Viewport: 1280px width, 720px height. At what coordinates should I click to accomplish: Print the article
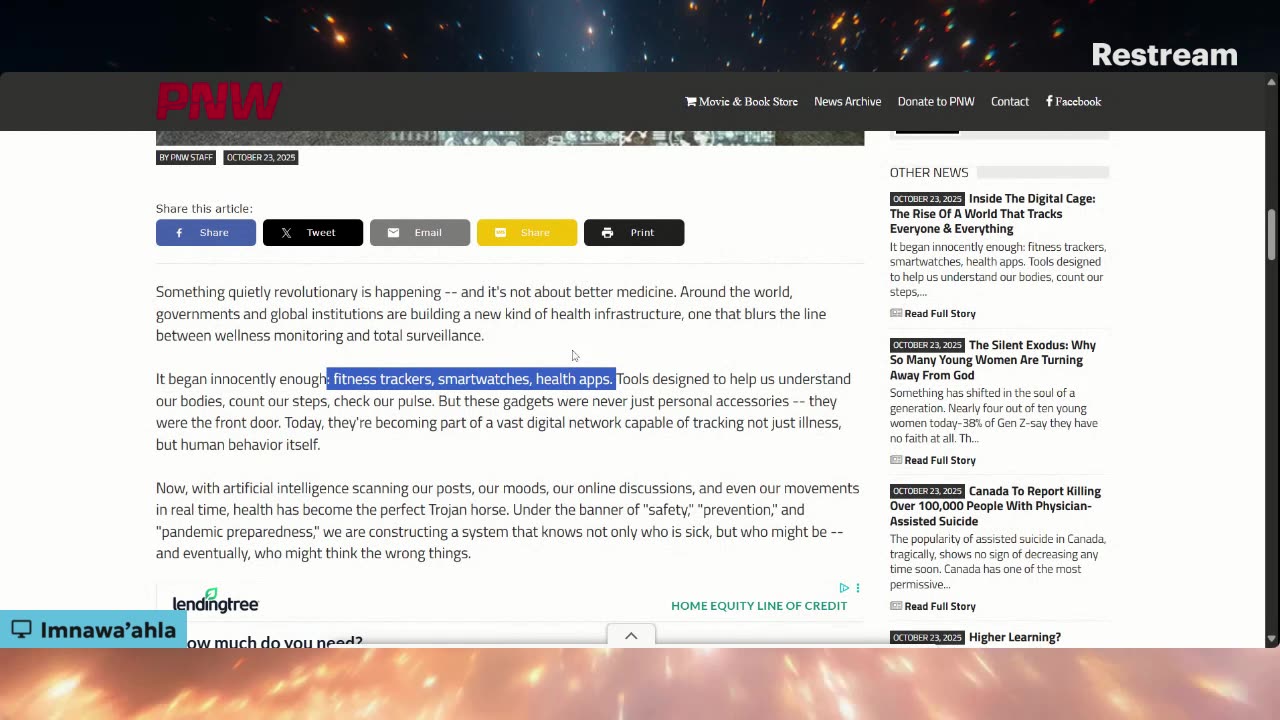tap(634, 232)
